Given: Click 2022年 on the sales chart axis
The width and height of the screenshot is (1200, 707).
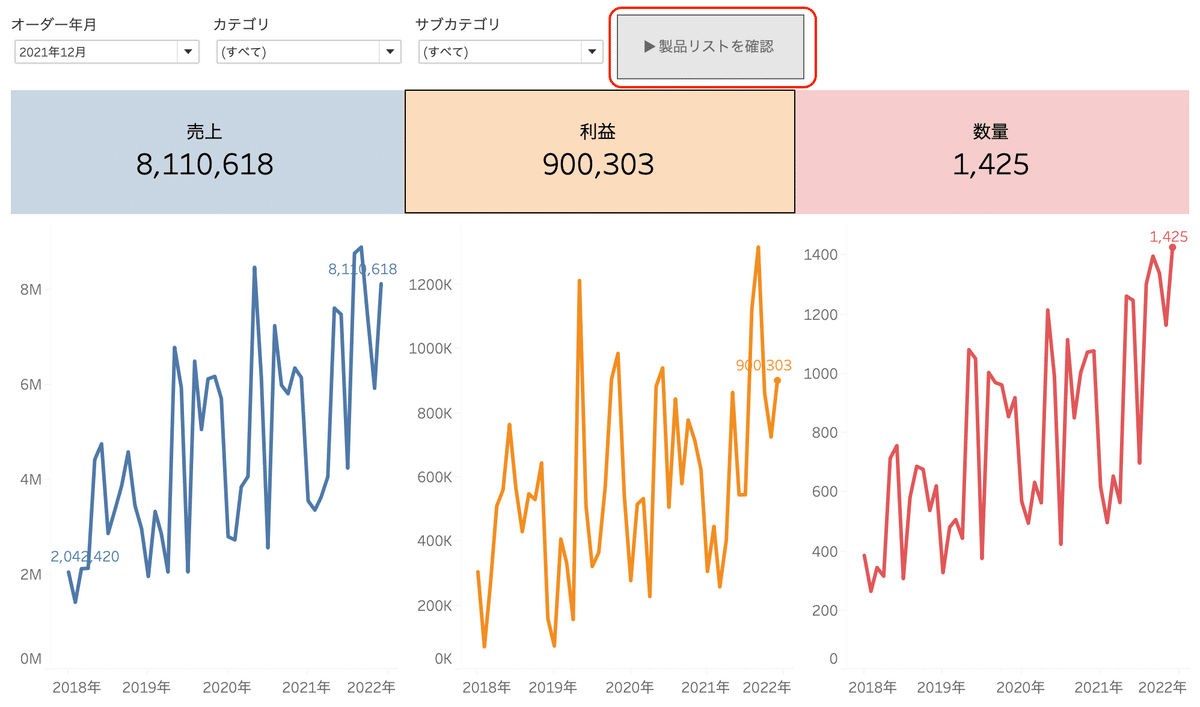Looking at the screenshot, I should (x=372, y=688).
